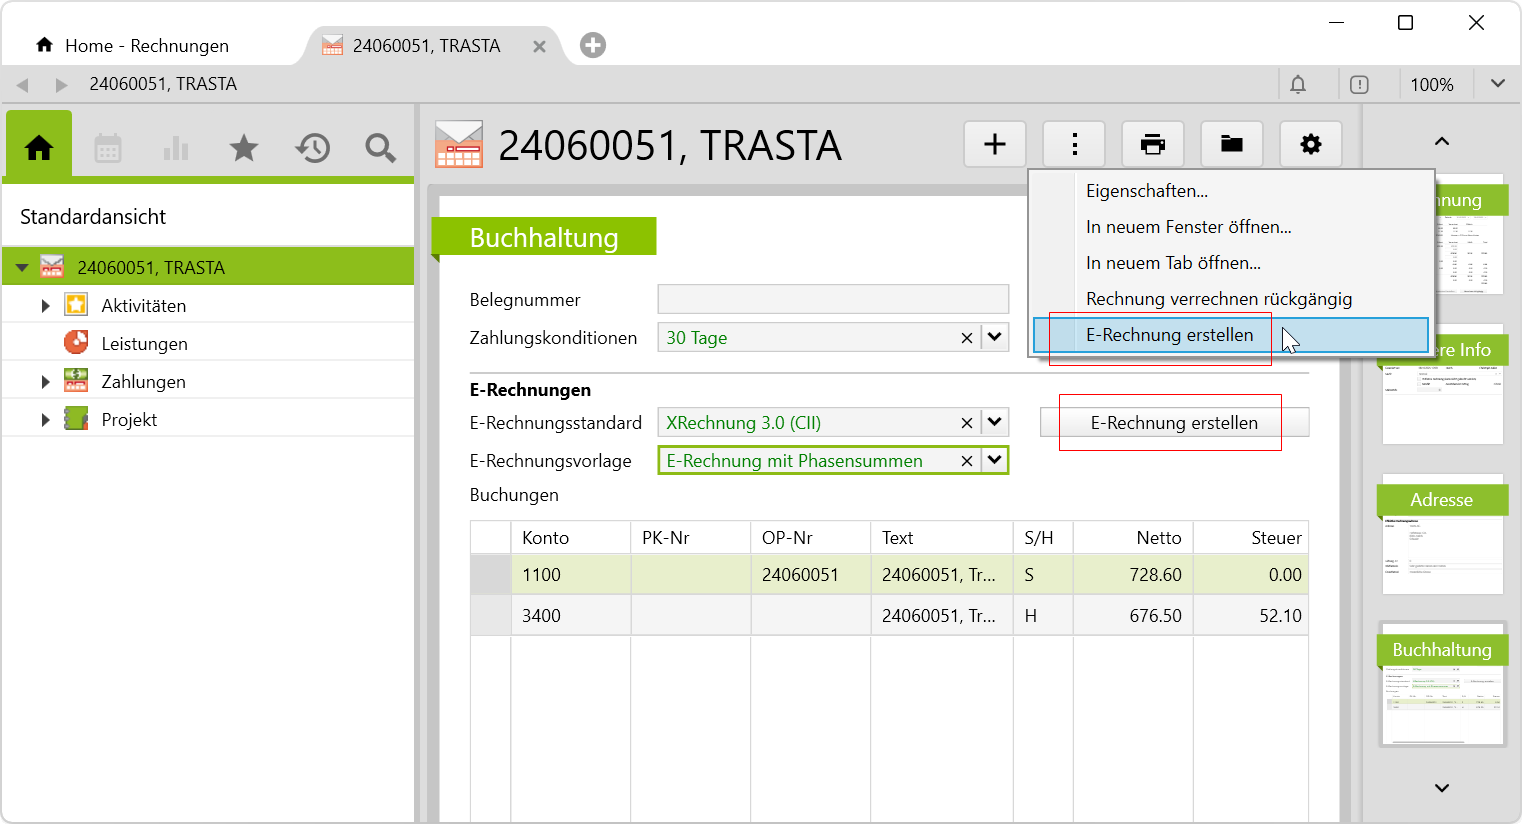This screenshot has width=1522, height=824.
Task: Click the plus add button
Action: [x=995, y=145]
